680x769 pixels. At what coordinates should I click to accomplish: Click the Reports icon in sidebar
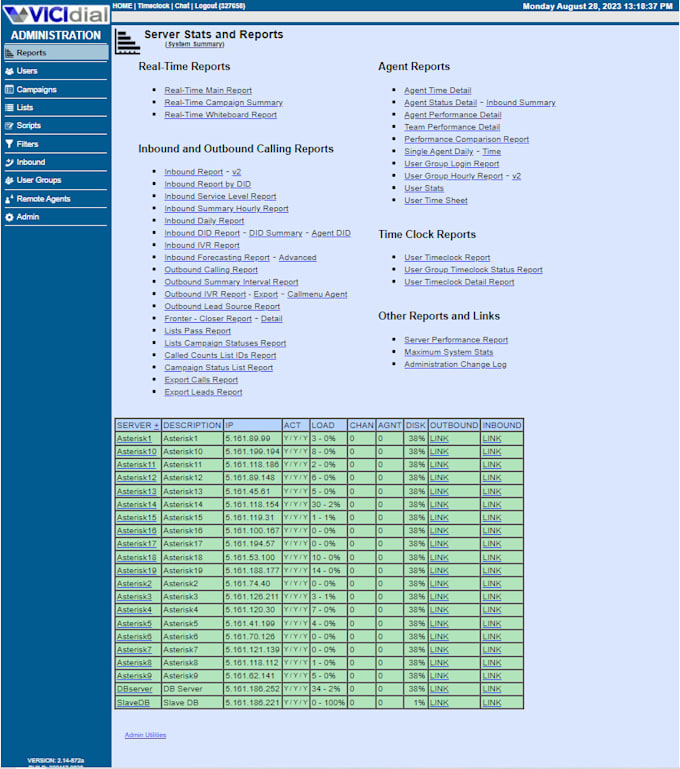[10, 53]
